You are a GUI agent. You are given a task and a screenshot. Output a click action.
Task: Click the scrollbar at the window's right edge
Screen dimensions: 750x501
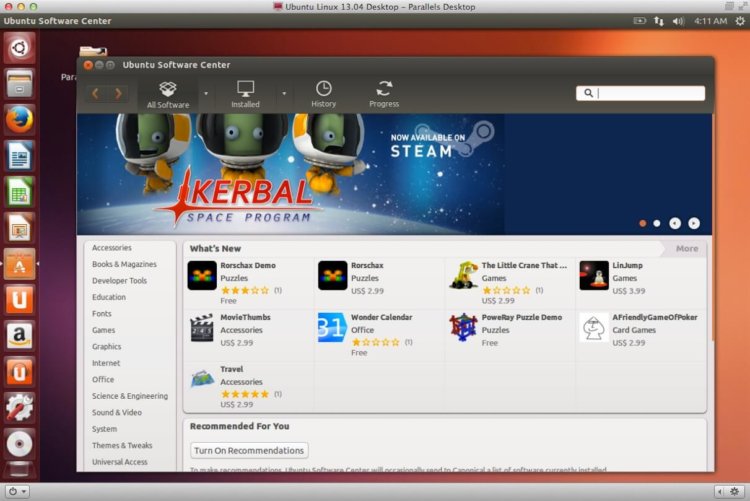(712, 227)
